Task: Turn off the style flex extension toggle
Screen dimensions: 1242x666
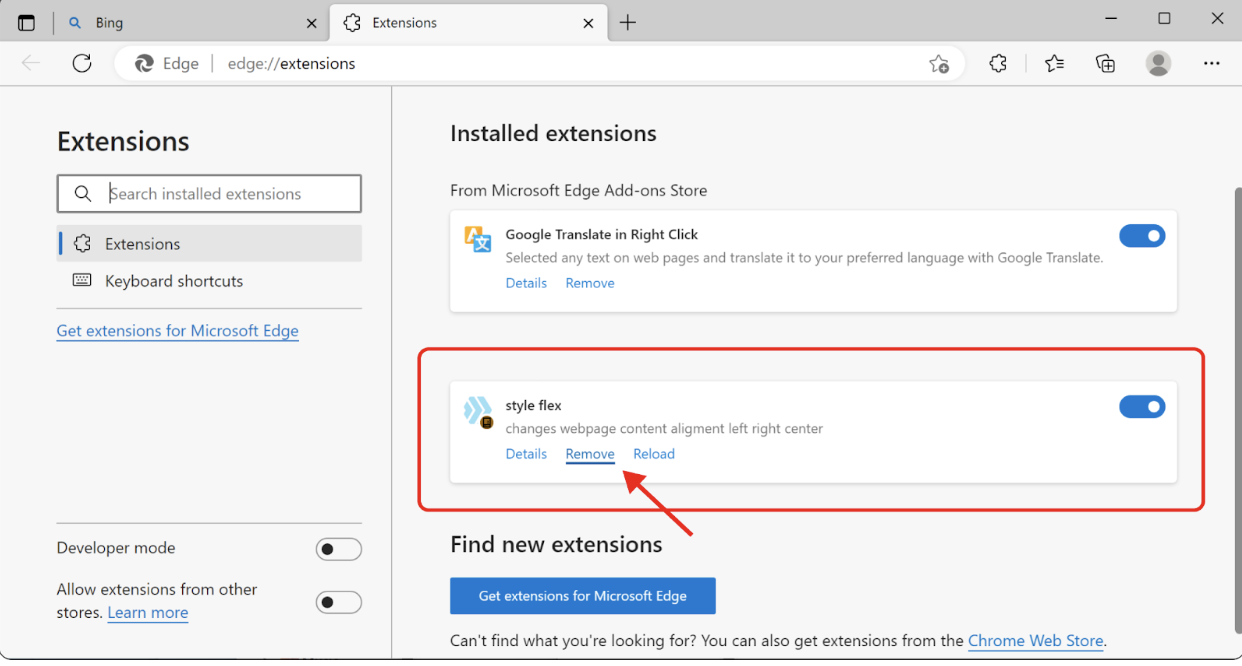Action: click(1142, 407)
